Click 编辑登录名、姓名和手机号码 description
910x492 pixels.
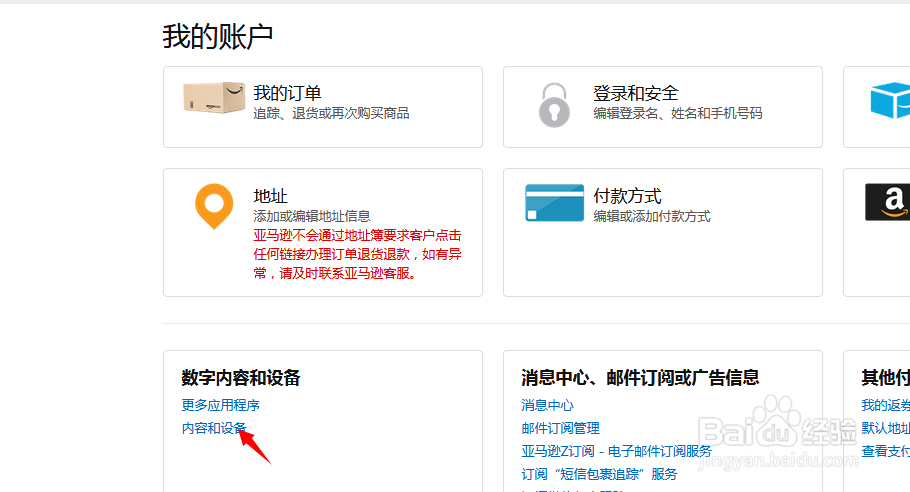[677, 113]
